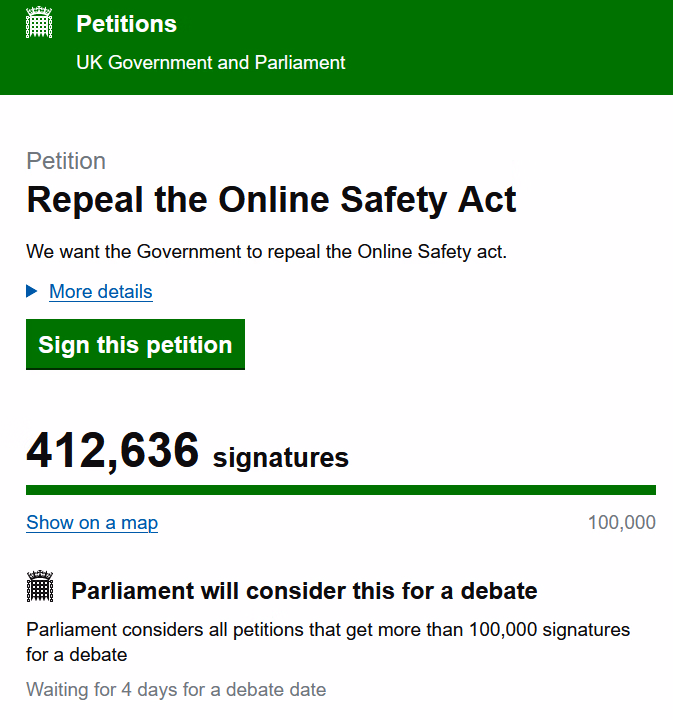Screen dimensions: 673x720
Task: Select the 412,636 signature count
Action: [112, 450]
